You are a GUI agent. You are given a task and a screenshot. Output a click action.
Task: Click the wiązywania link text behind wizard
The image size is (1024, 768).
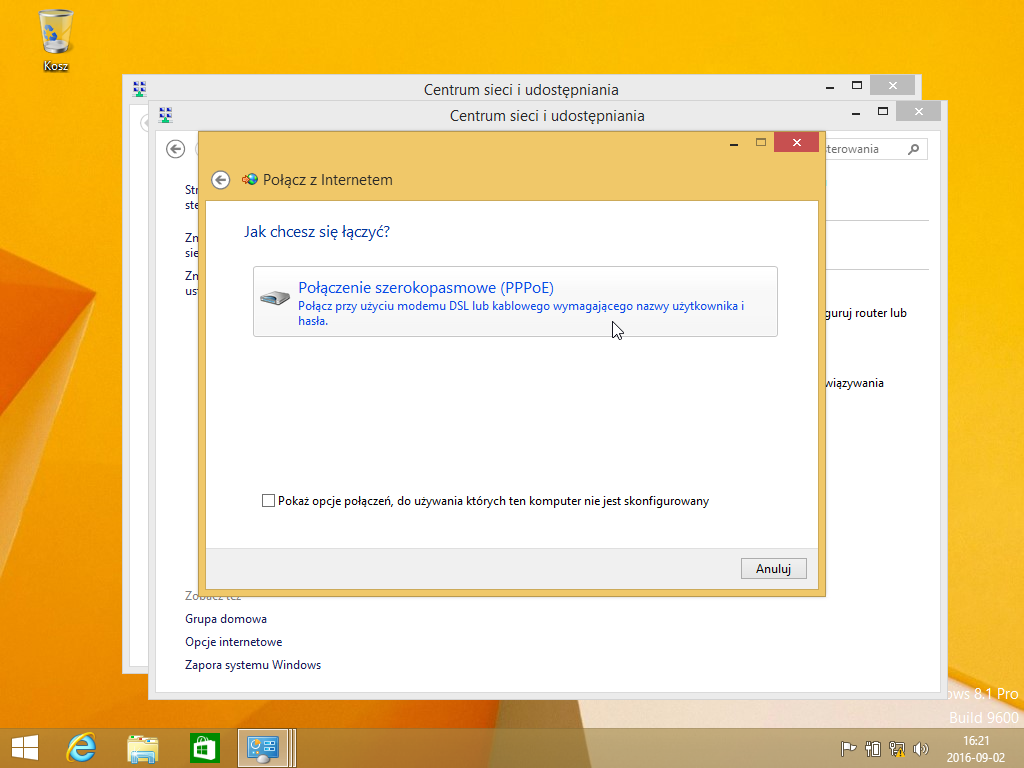coord(854,383)
